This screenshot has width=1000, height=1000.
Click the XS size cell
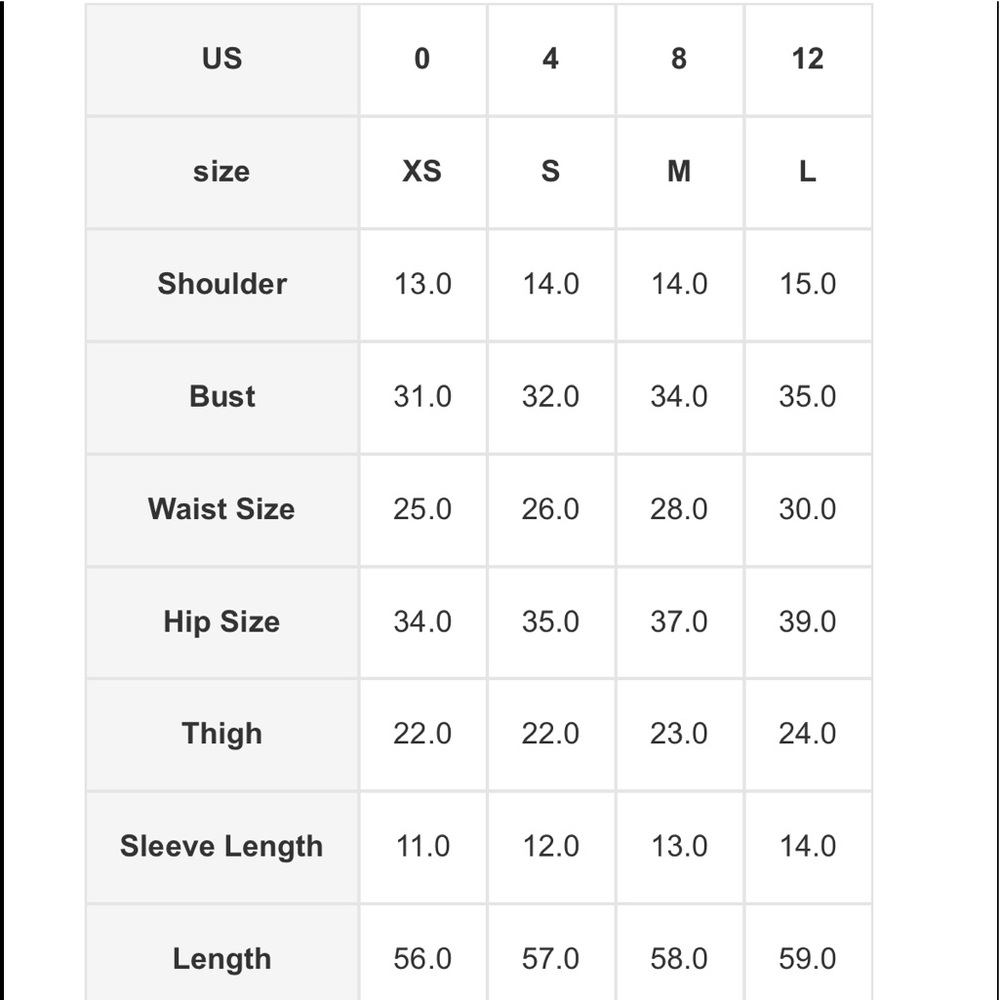pyautogui.click(x=423, y=172)
